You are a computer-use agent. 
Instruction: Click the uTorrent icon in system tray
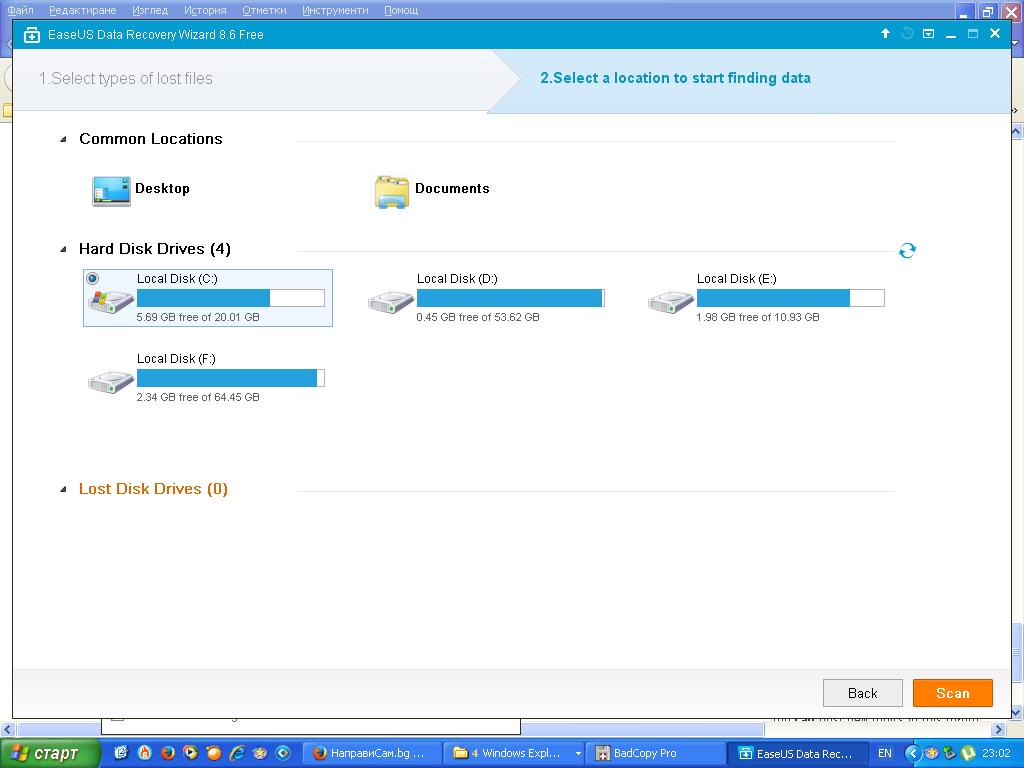click(x=968, y=753)
